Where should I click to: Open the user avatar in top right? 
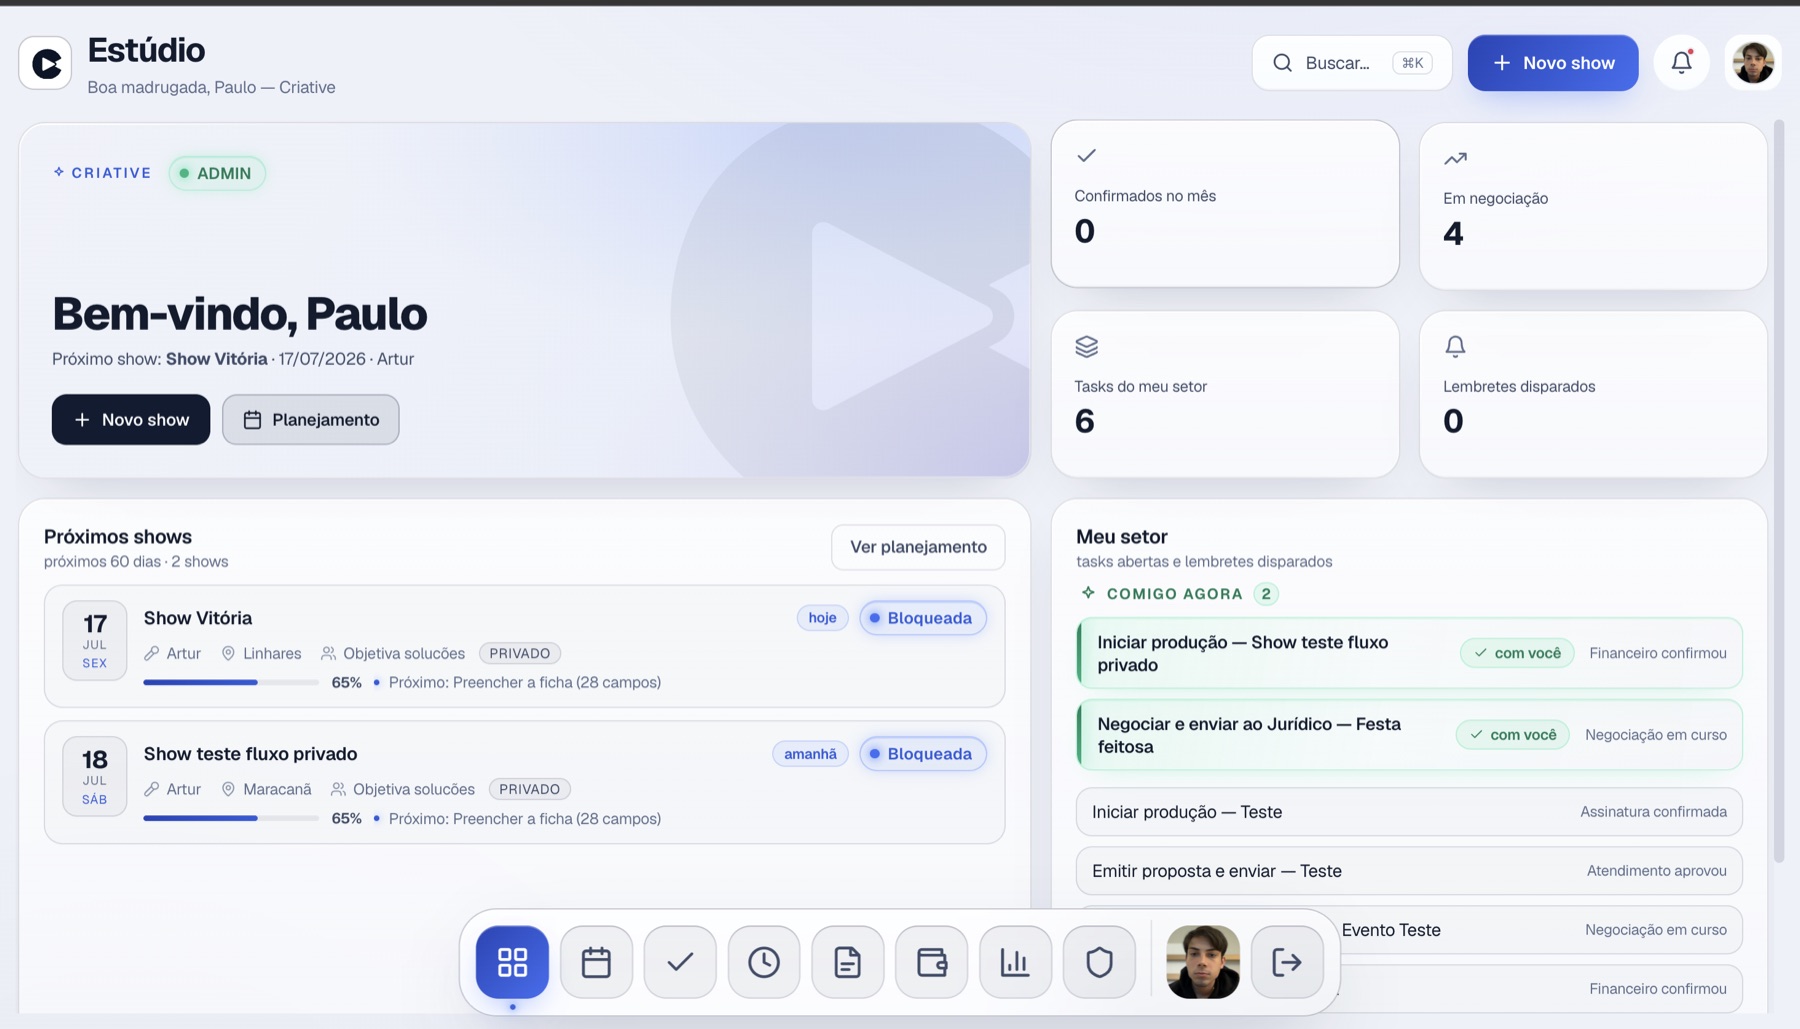pyautogui.click(x=1753, y=62)
